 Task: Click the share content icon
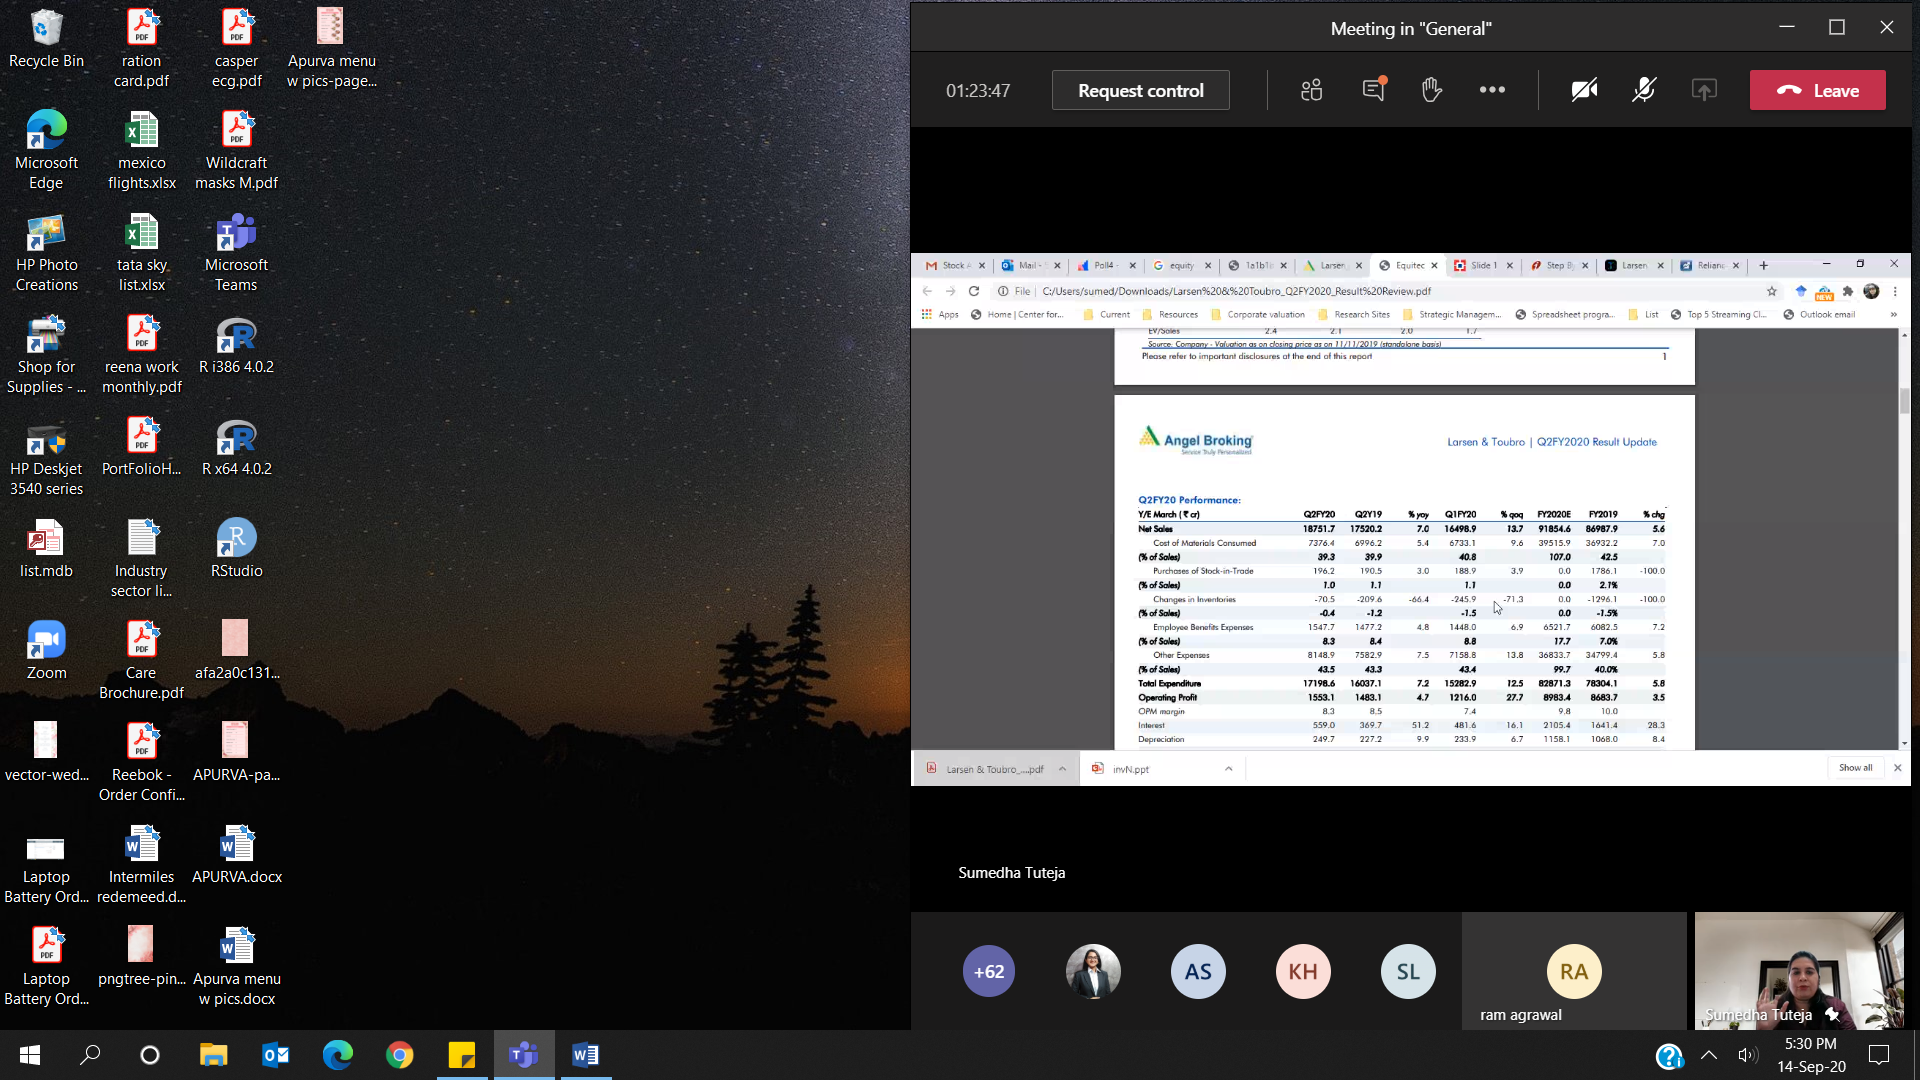[1704, 90]
